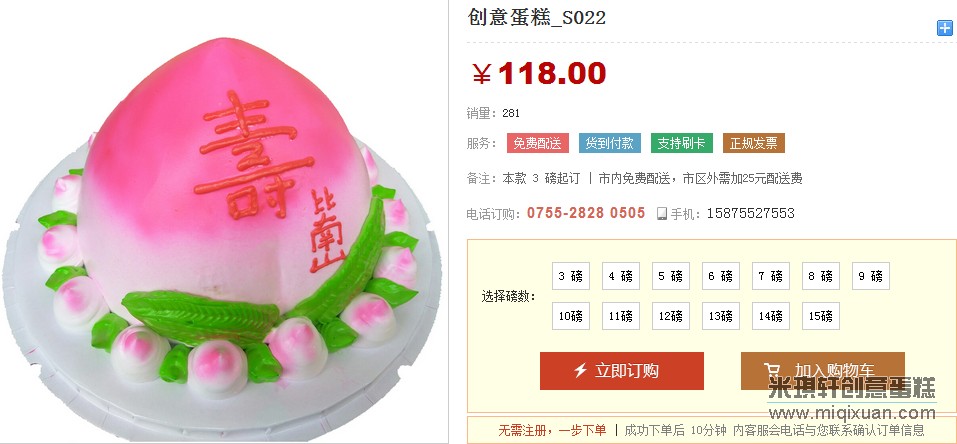The height and width of the screenshot is (444, 957).
Task: Select the 7 磅 weight option
Action: 771,276
